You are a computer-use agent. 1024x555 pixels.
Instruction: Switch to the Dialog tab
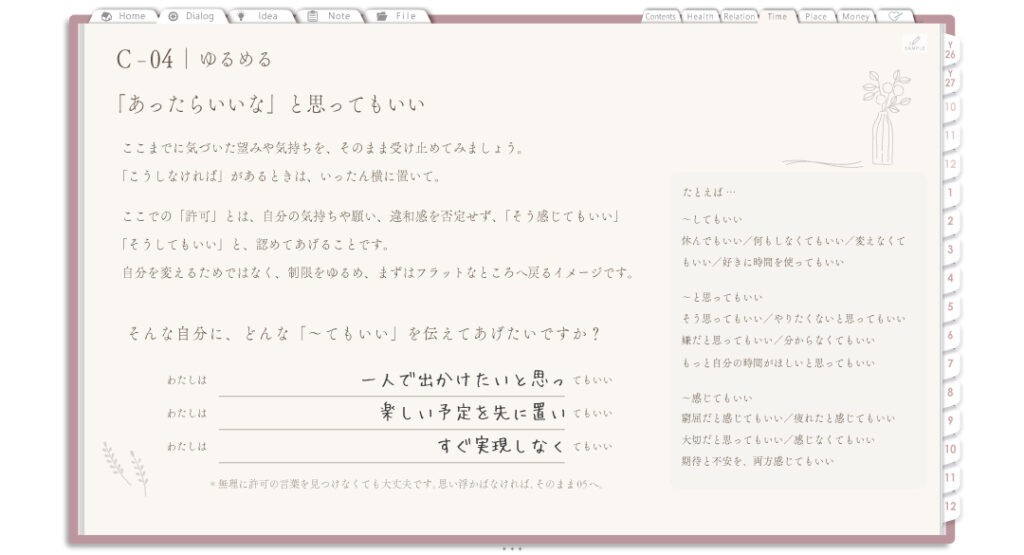[x=193, y=16]
